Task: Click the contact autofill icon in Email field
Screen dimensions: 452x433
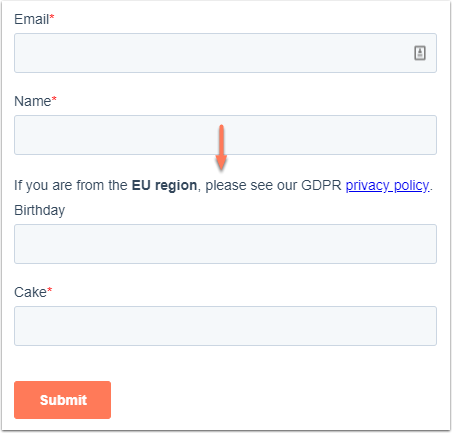Action: pyautogui.click(x=420, y=53)
